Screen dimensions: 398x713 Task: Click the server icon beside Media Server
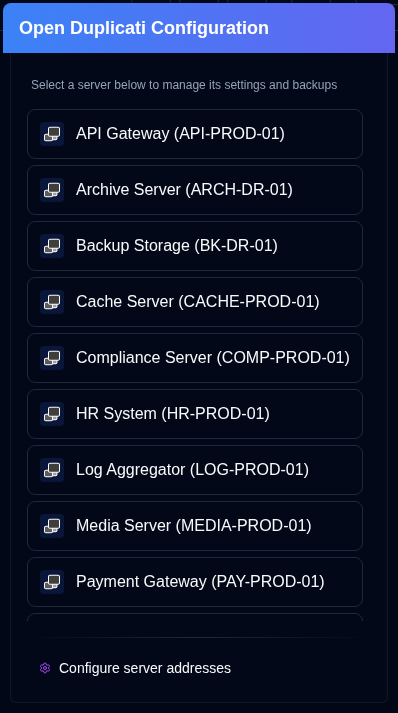point(52,526)
